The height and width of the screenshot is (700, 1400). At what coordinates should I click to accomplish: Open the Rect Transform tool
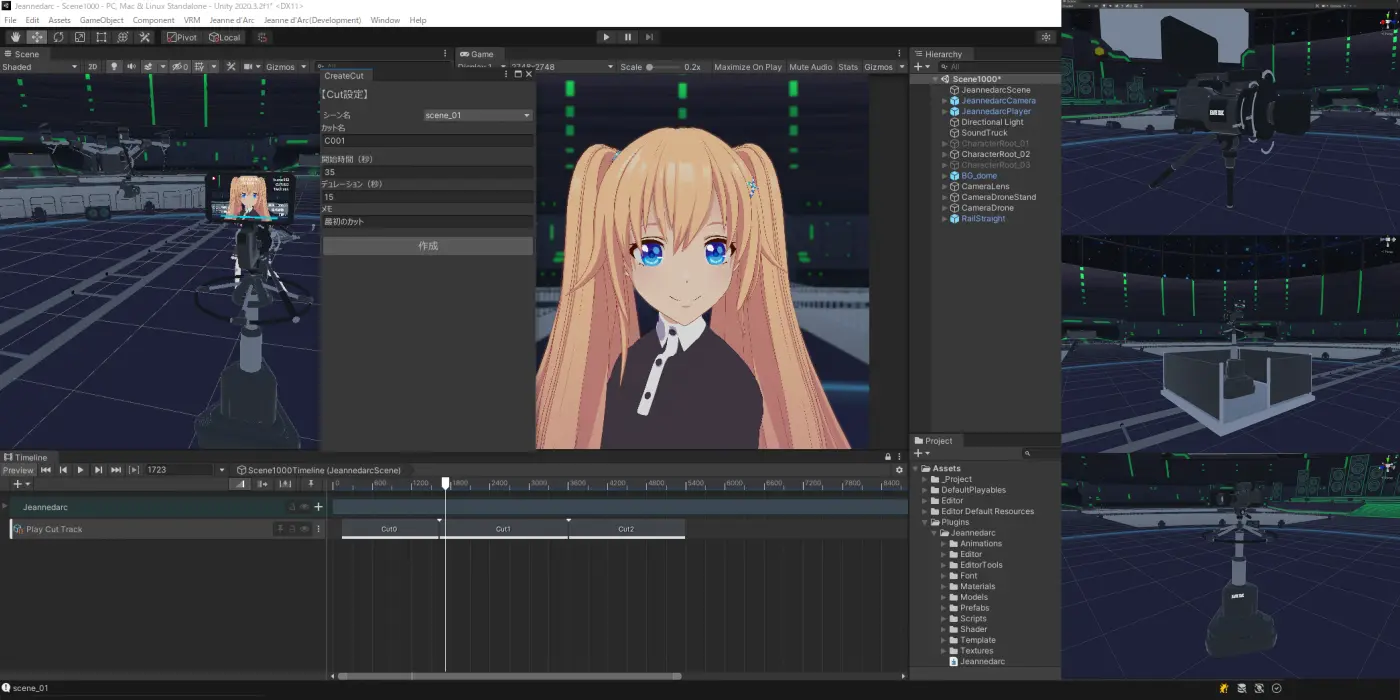tap(101, 36)
